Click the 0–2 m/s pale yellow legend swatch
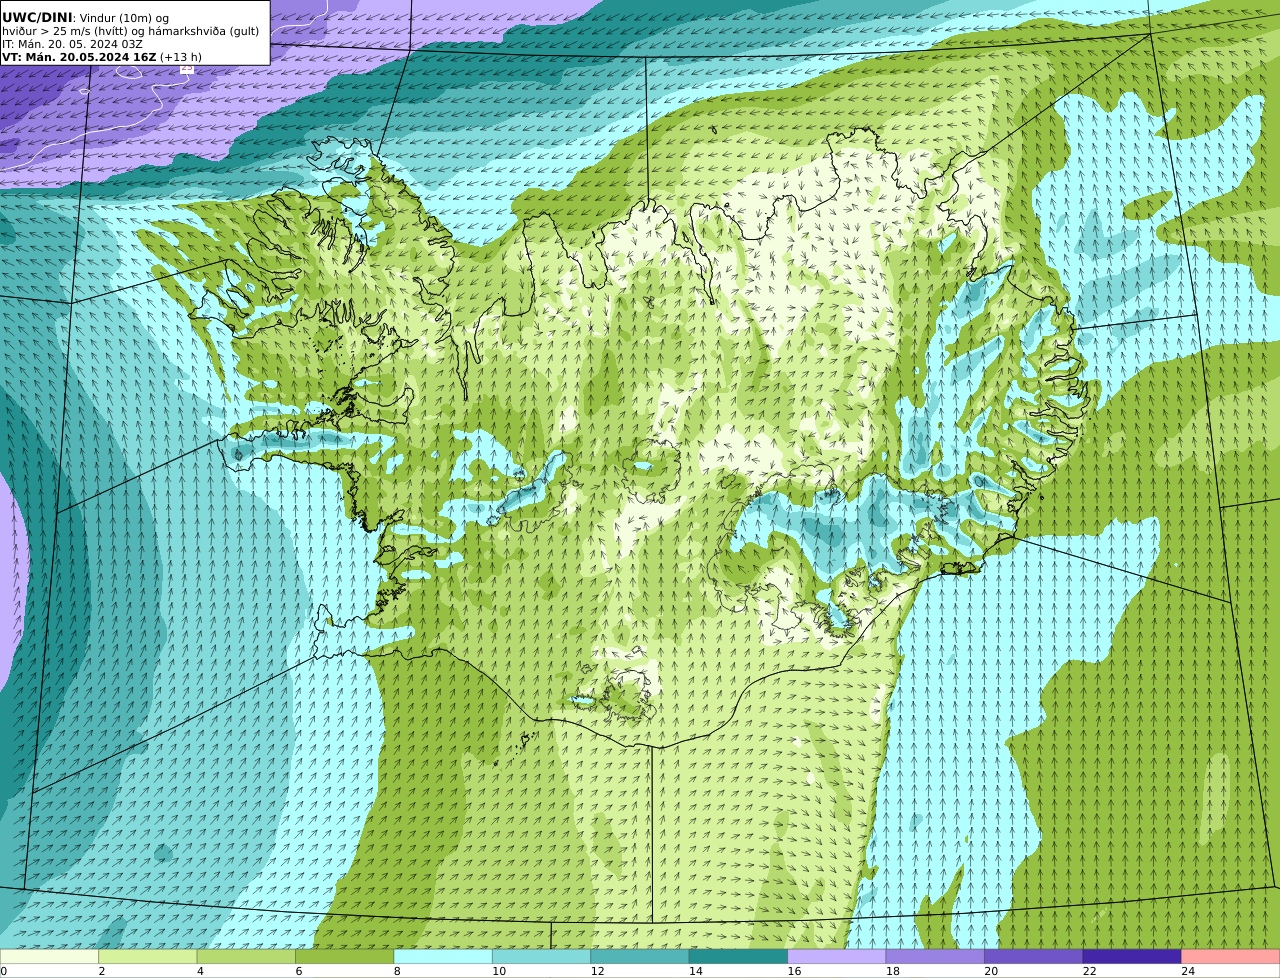Screen dimensions: 1280x978 pos(49,957)
